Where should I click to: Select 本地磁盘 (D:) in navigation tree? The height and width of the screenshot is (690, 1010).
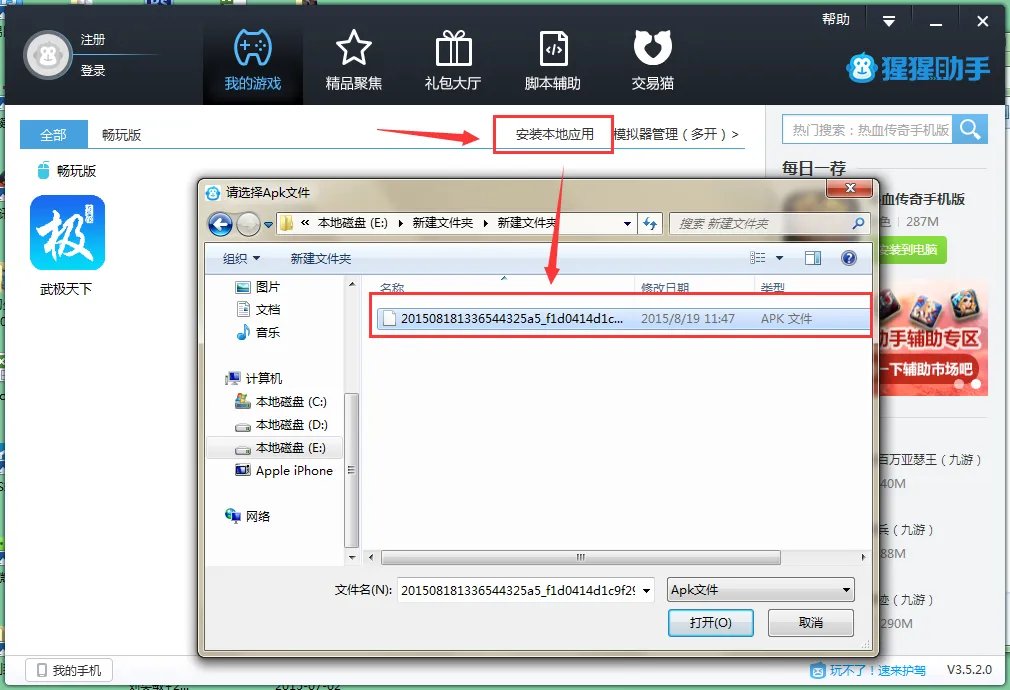pyautogui.click(x=290, y=425)
